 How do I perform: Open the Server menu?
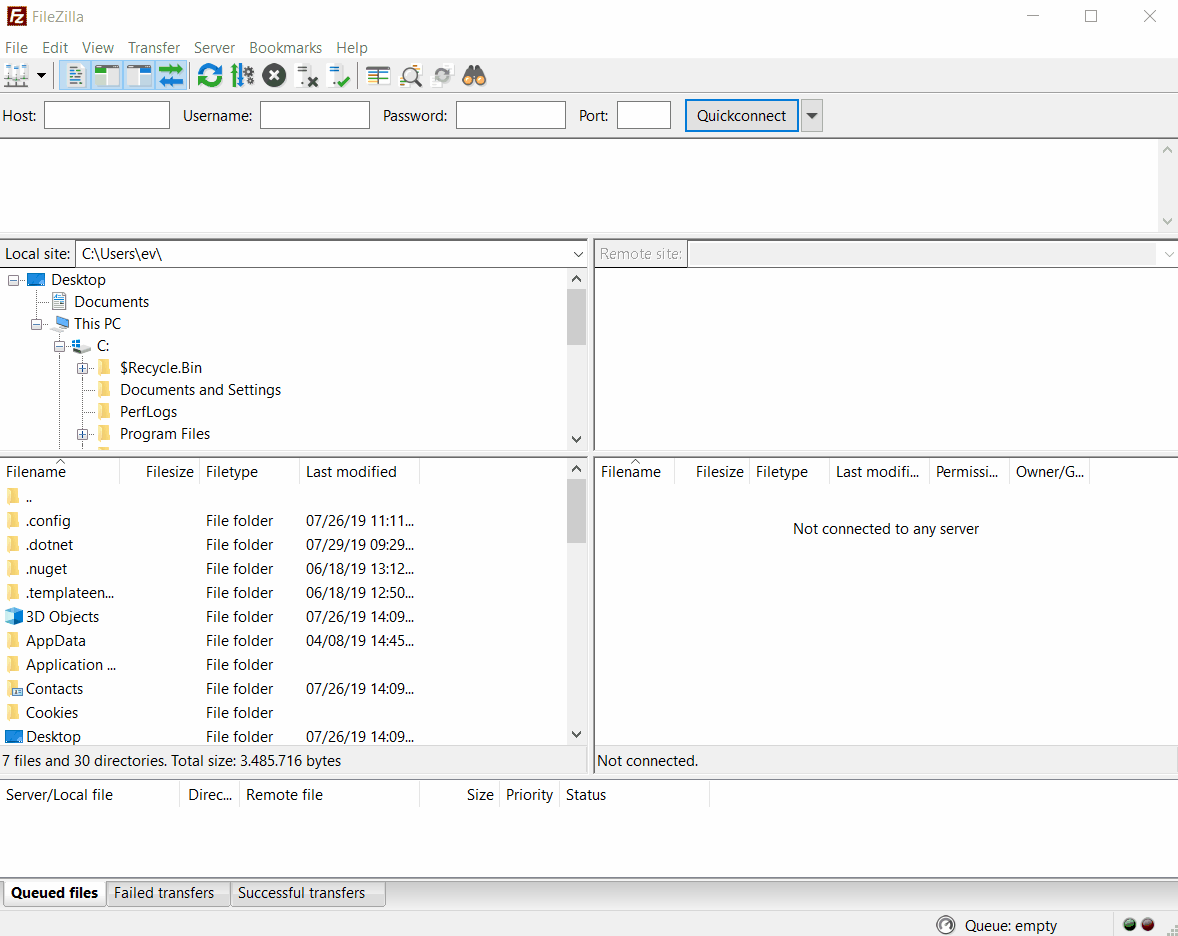(214, 47)
